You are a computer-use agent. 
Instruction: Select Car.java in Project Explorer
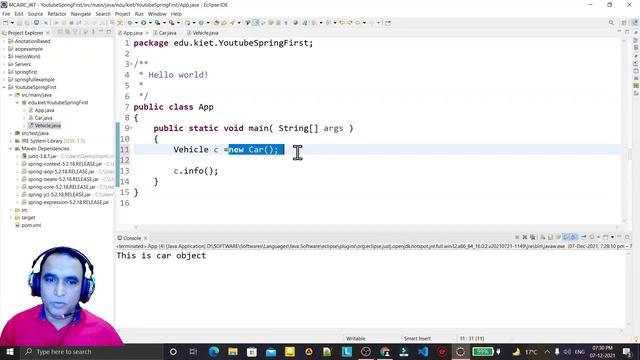43,118
